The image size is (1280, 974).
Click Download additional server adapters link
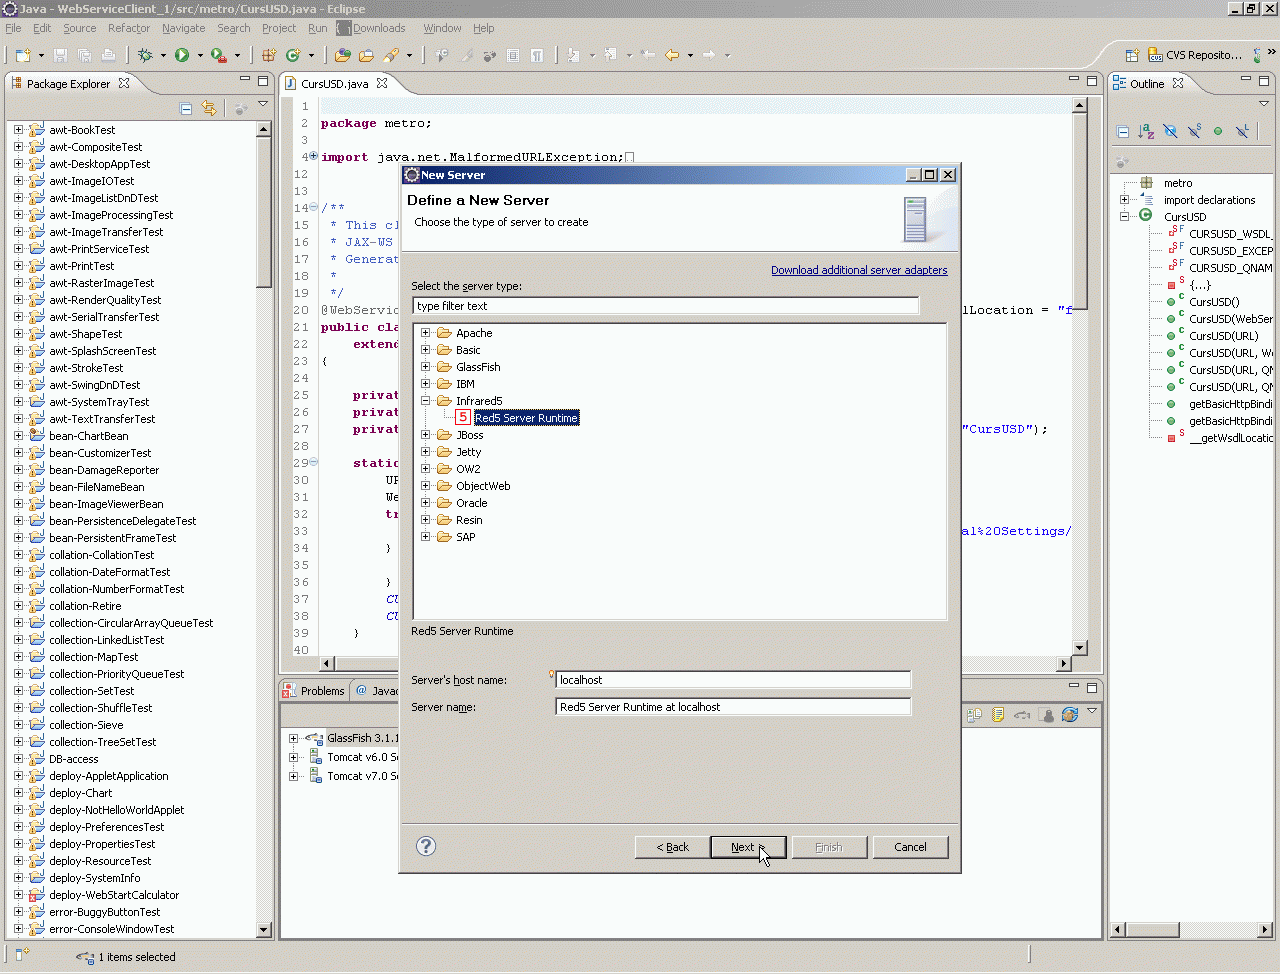(x=858, y=270)
